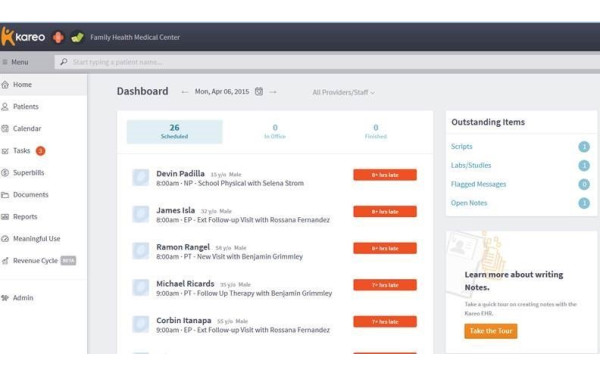Click the Home sidebar icon
The image size is (600, 375).
(5, 85)
